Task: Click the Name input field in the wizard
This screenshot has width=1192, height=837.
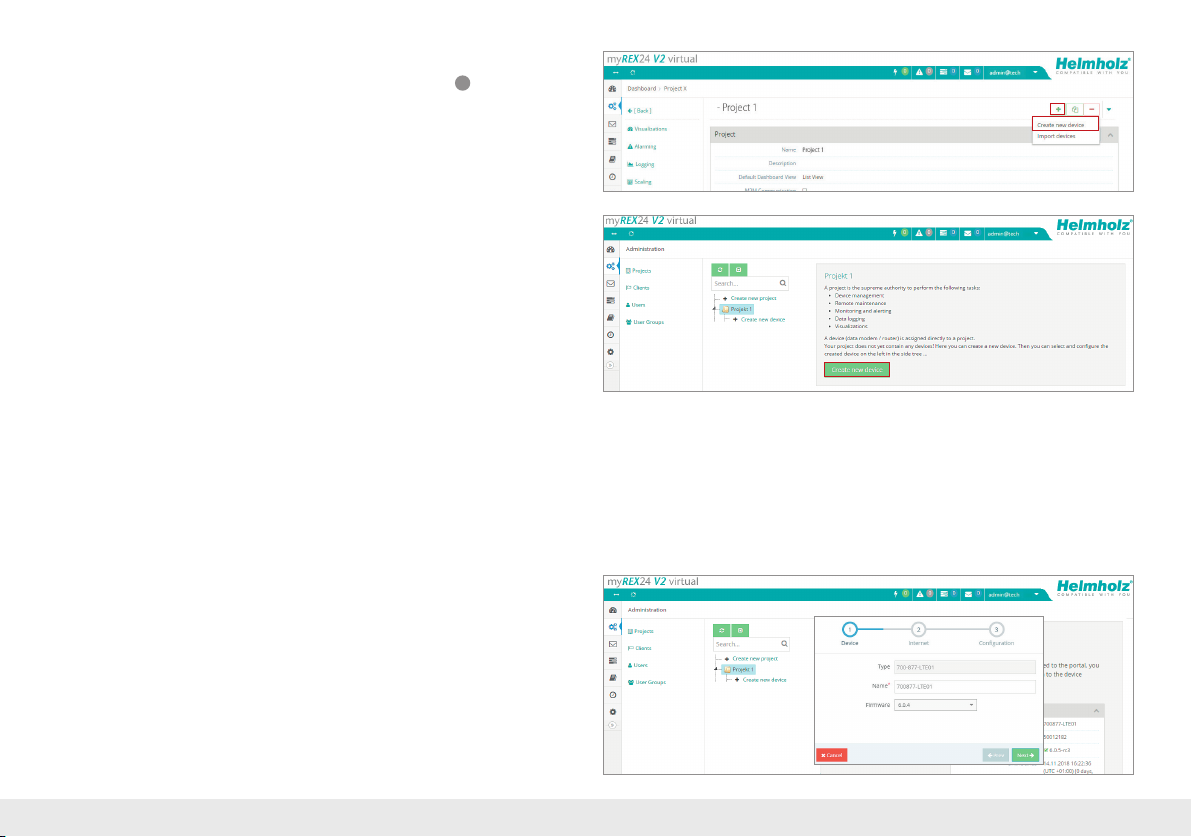Action: coord(965,686)
